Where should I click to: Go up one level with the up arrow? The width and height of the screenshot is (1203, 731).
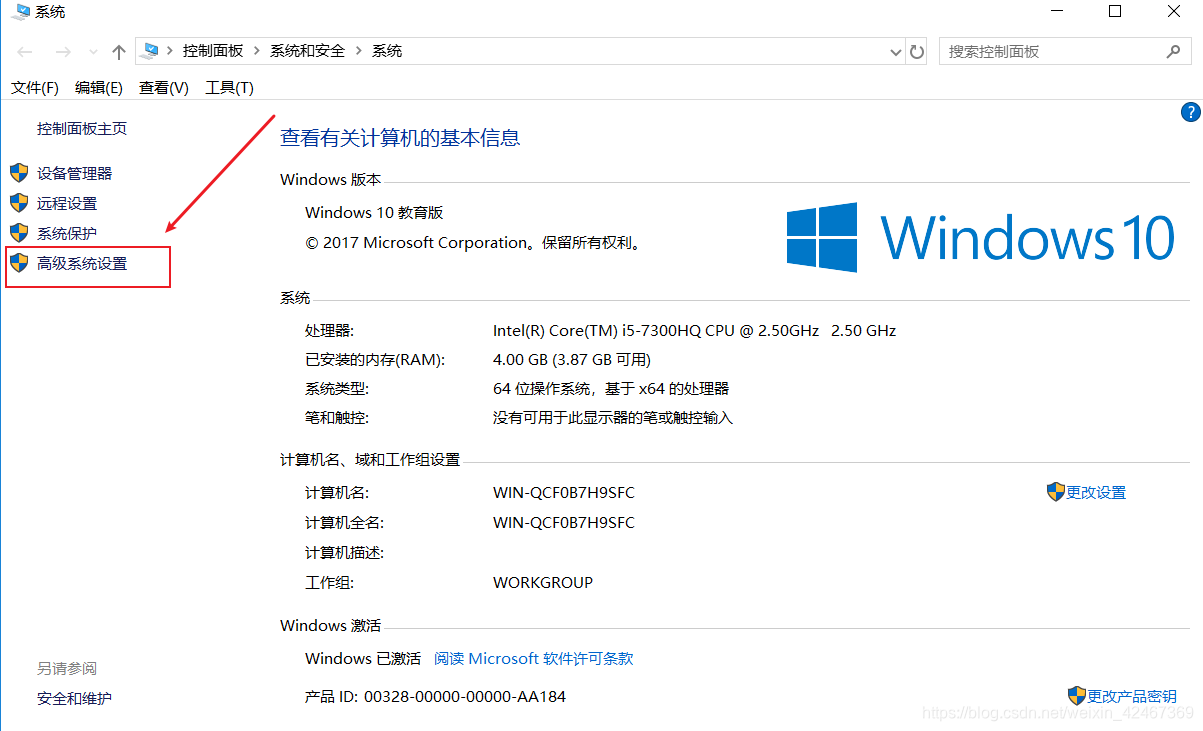coord(119,52)
